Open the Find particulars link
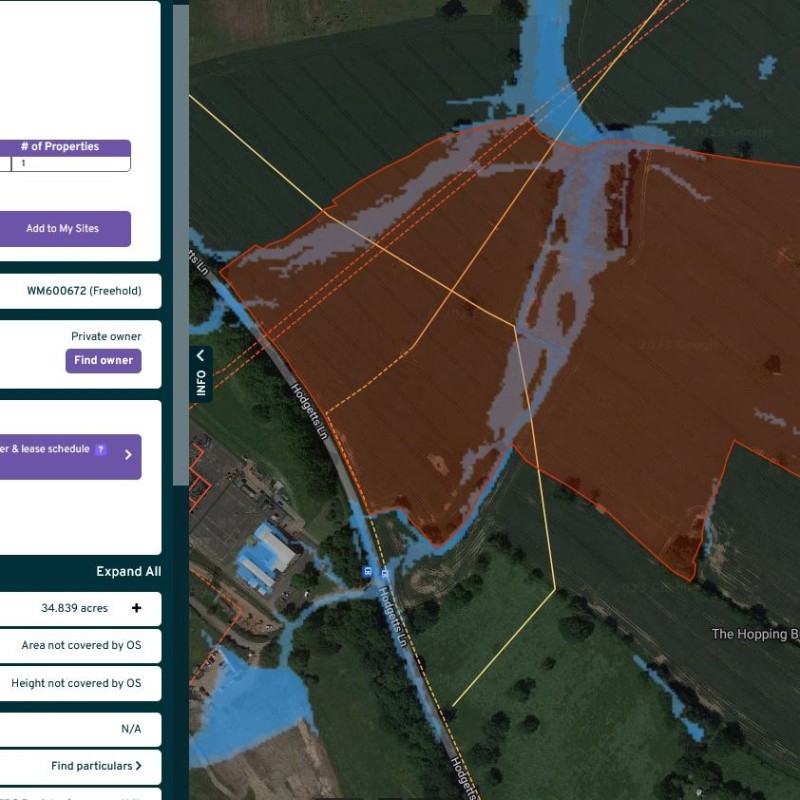Screen dimensions: 800x800 coord(96,766)
